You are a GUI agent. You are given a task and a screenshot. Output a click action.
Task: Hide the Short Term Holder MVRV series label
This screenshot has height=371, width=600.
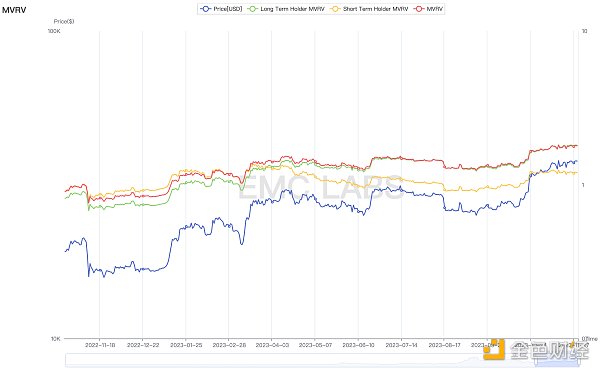[x=375, y=8]
